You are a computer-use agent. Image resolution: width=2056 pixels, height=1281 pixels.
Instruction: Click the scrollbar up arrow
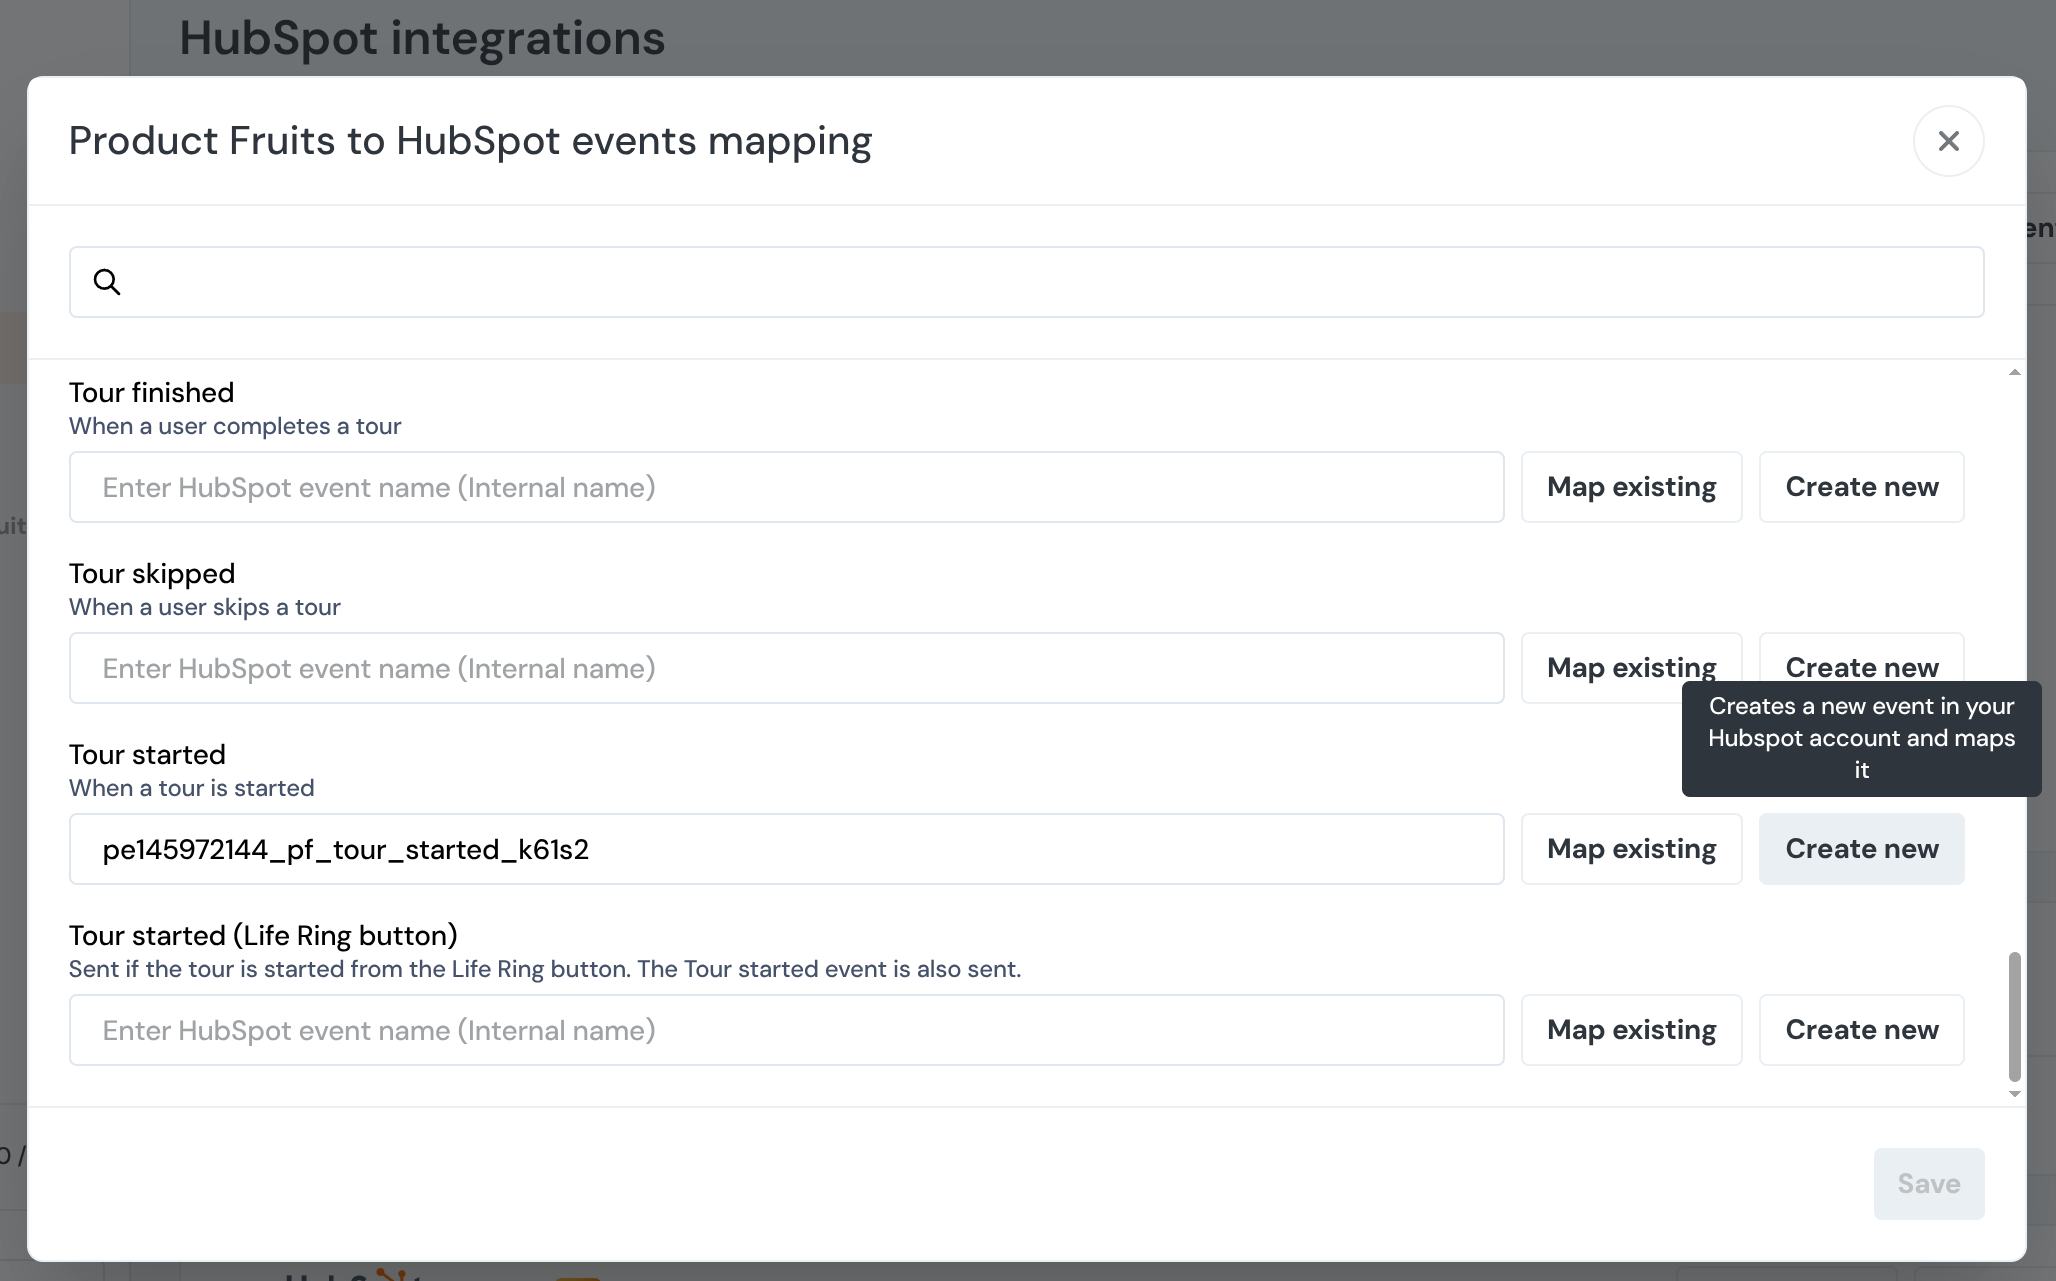coord(2014,373)
